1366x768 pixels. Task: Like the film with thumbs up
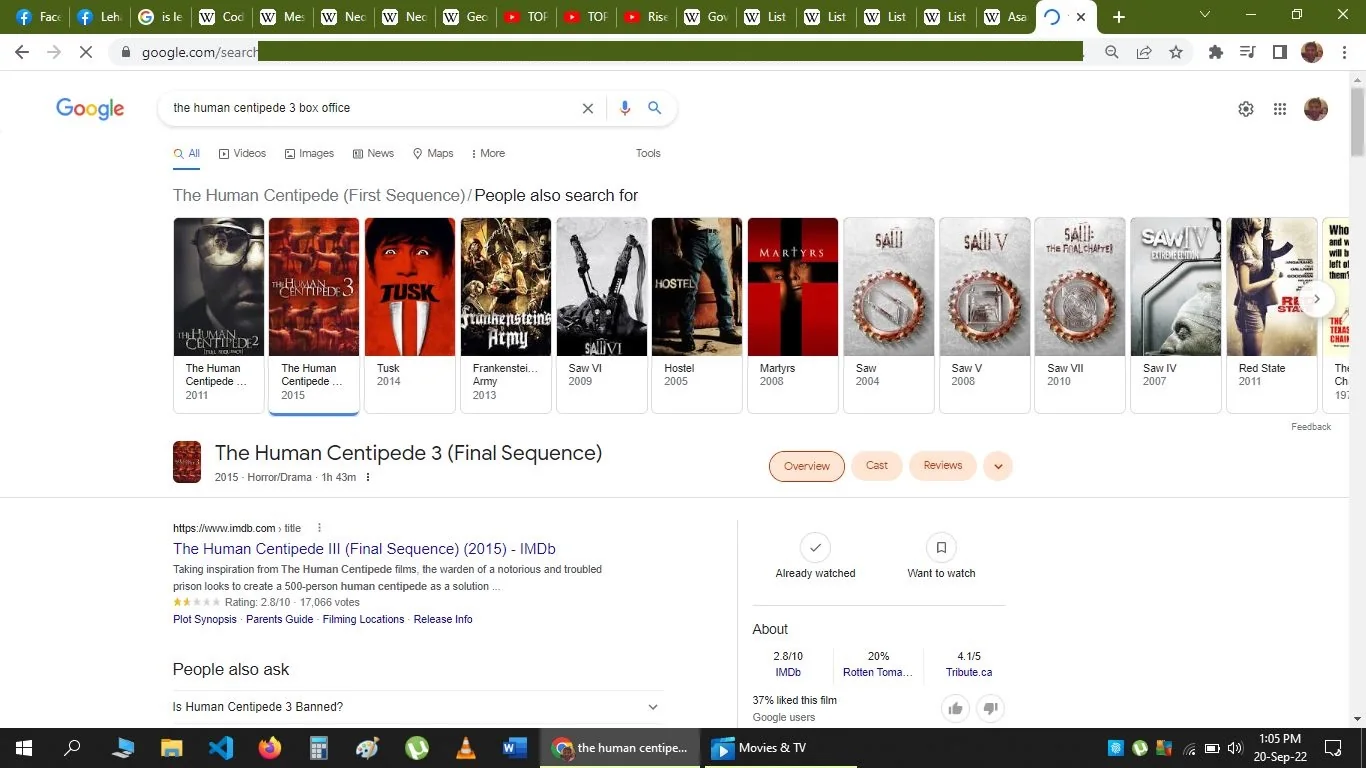[x=956, y=709]
